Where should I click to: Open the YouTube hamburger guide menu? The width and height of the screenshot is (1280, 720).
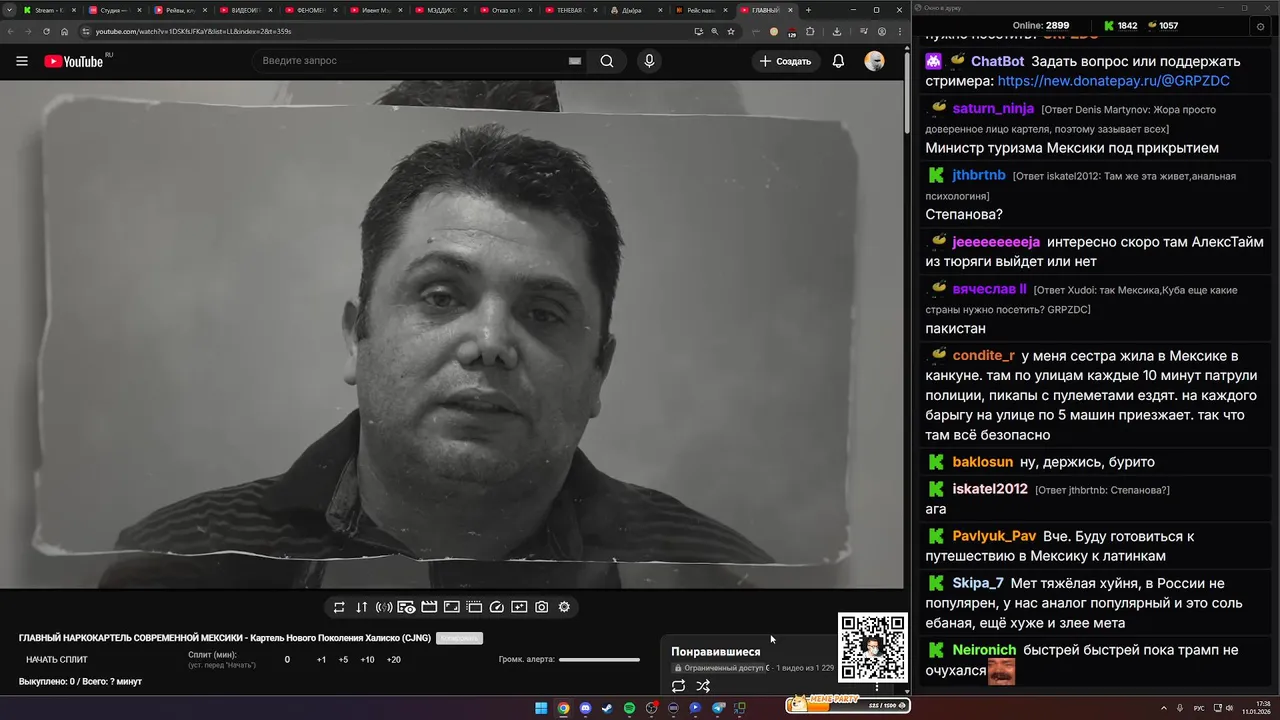coord(22,61)
